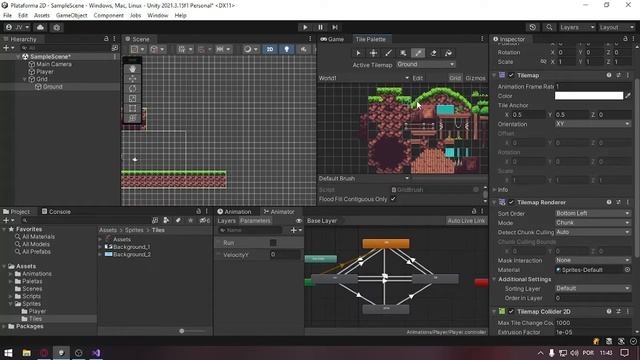640x360 pixels.
Task: Choose the Tile Palette eraser tool
Action: tap(433, 53)
